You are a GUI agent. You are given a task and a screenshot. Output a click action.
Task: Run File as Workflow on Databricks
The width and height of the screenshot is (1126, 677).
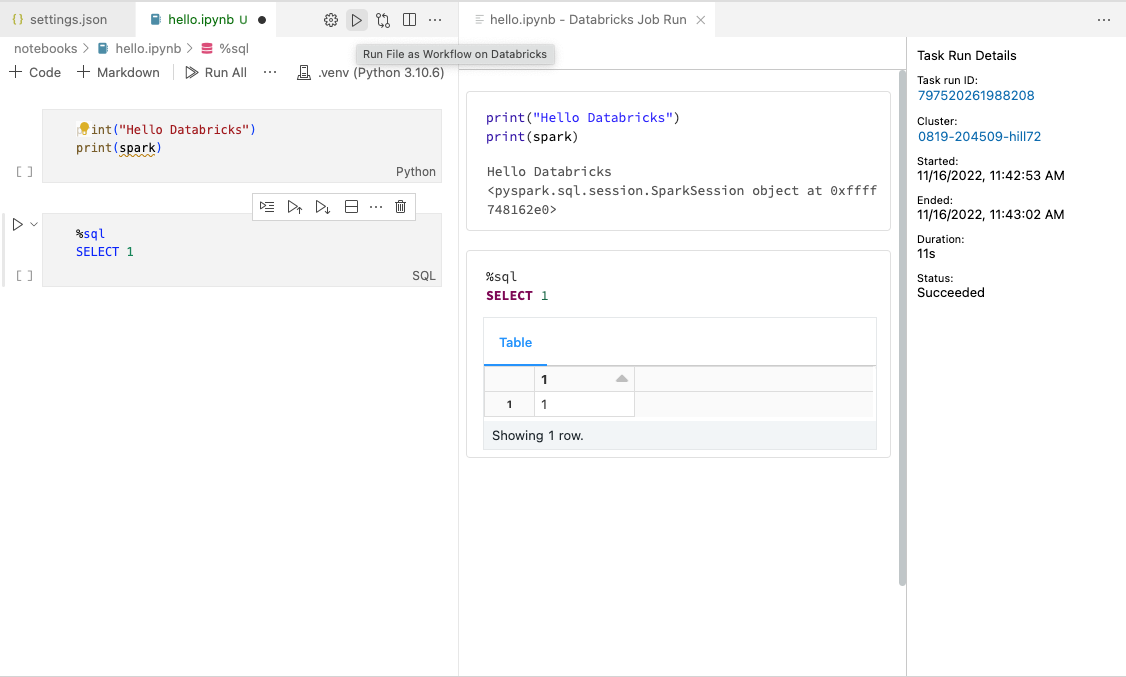coord(356,20)
